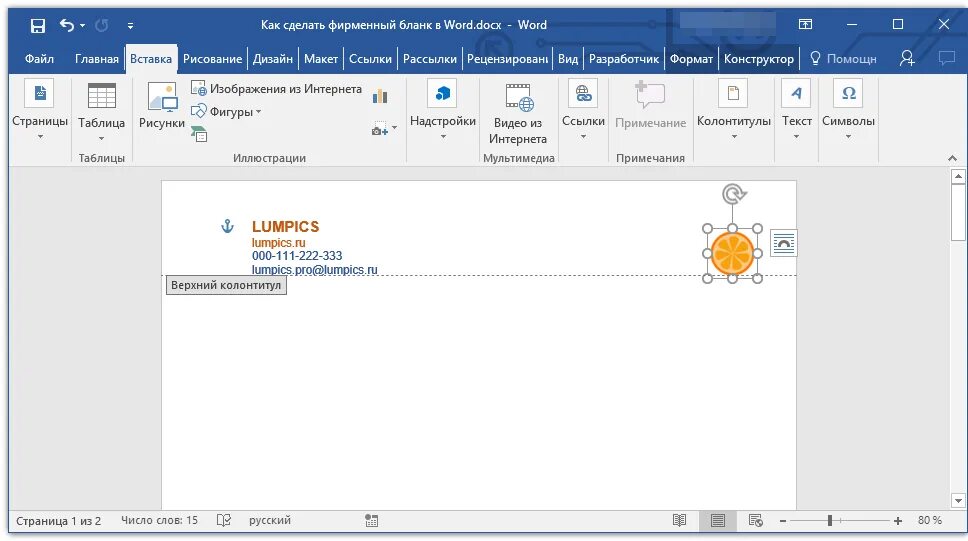
Task: Switch to Web Layout view
Action: (756, 521)
